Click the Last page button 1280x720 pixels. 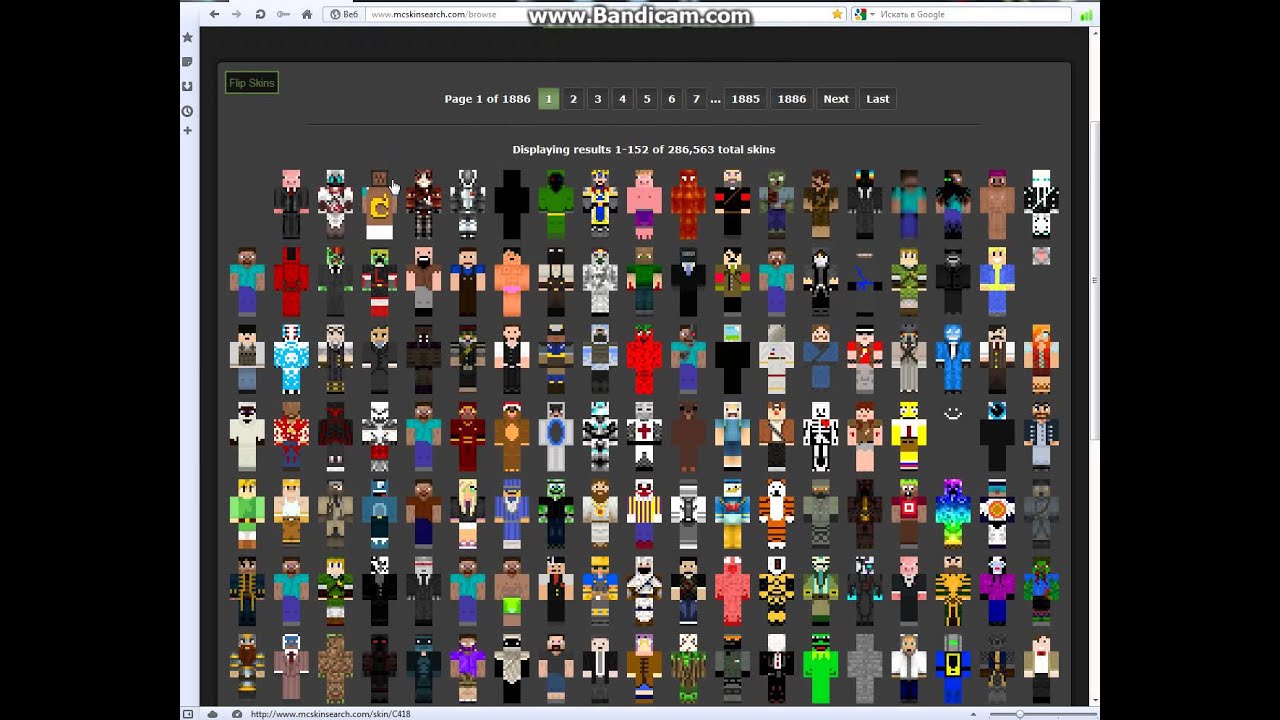(878, 99)
